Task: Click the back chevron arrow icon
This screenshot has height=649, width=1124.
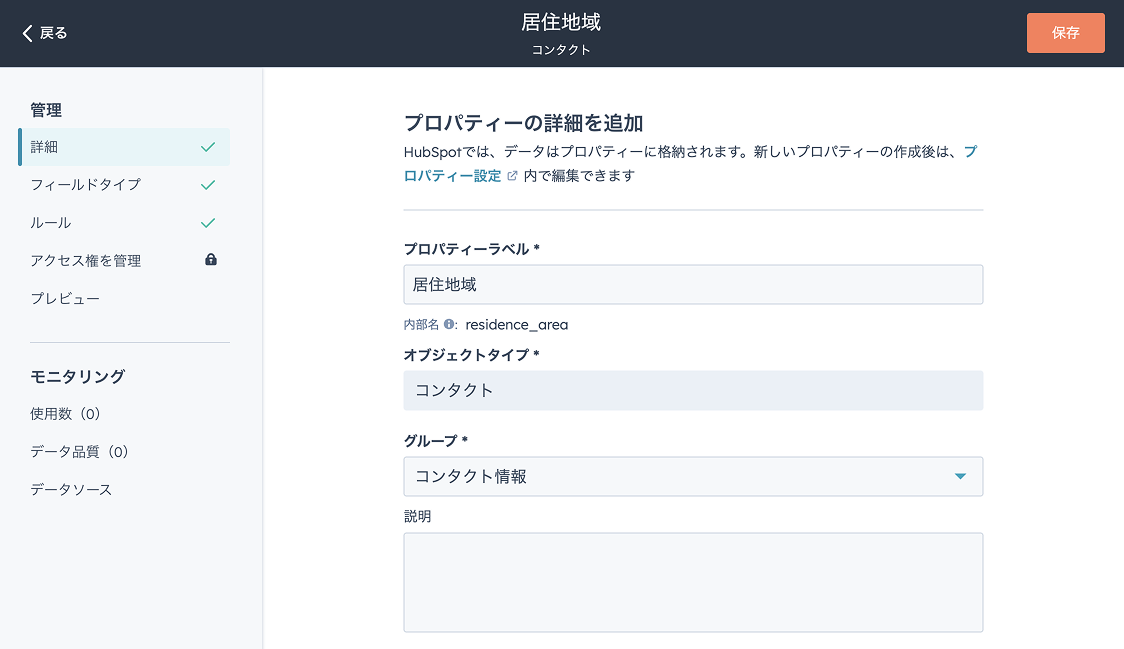Action: [x=28, y=33]
